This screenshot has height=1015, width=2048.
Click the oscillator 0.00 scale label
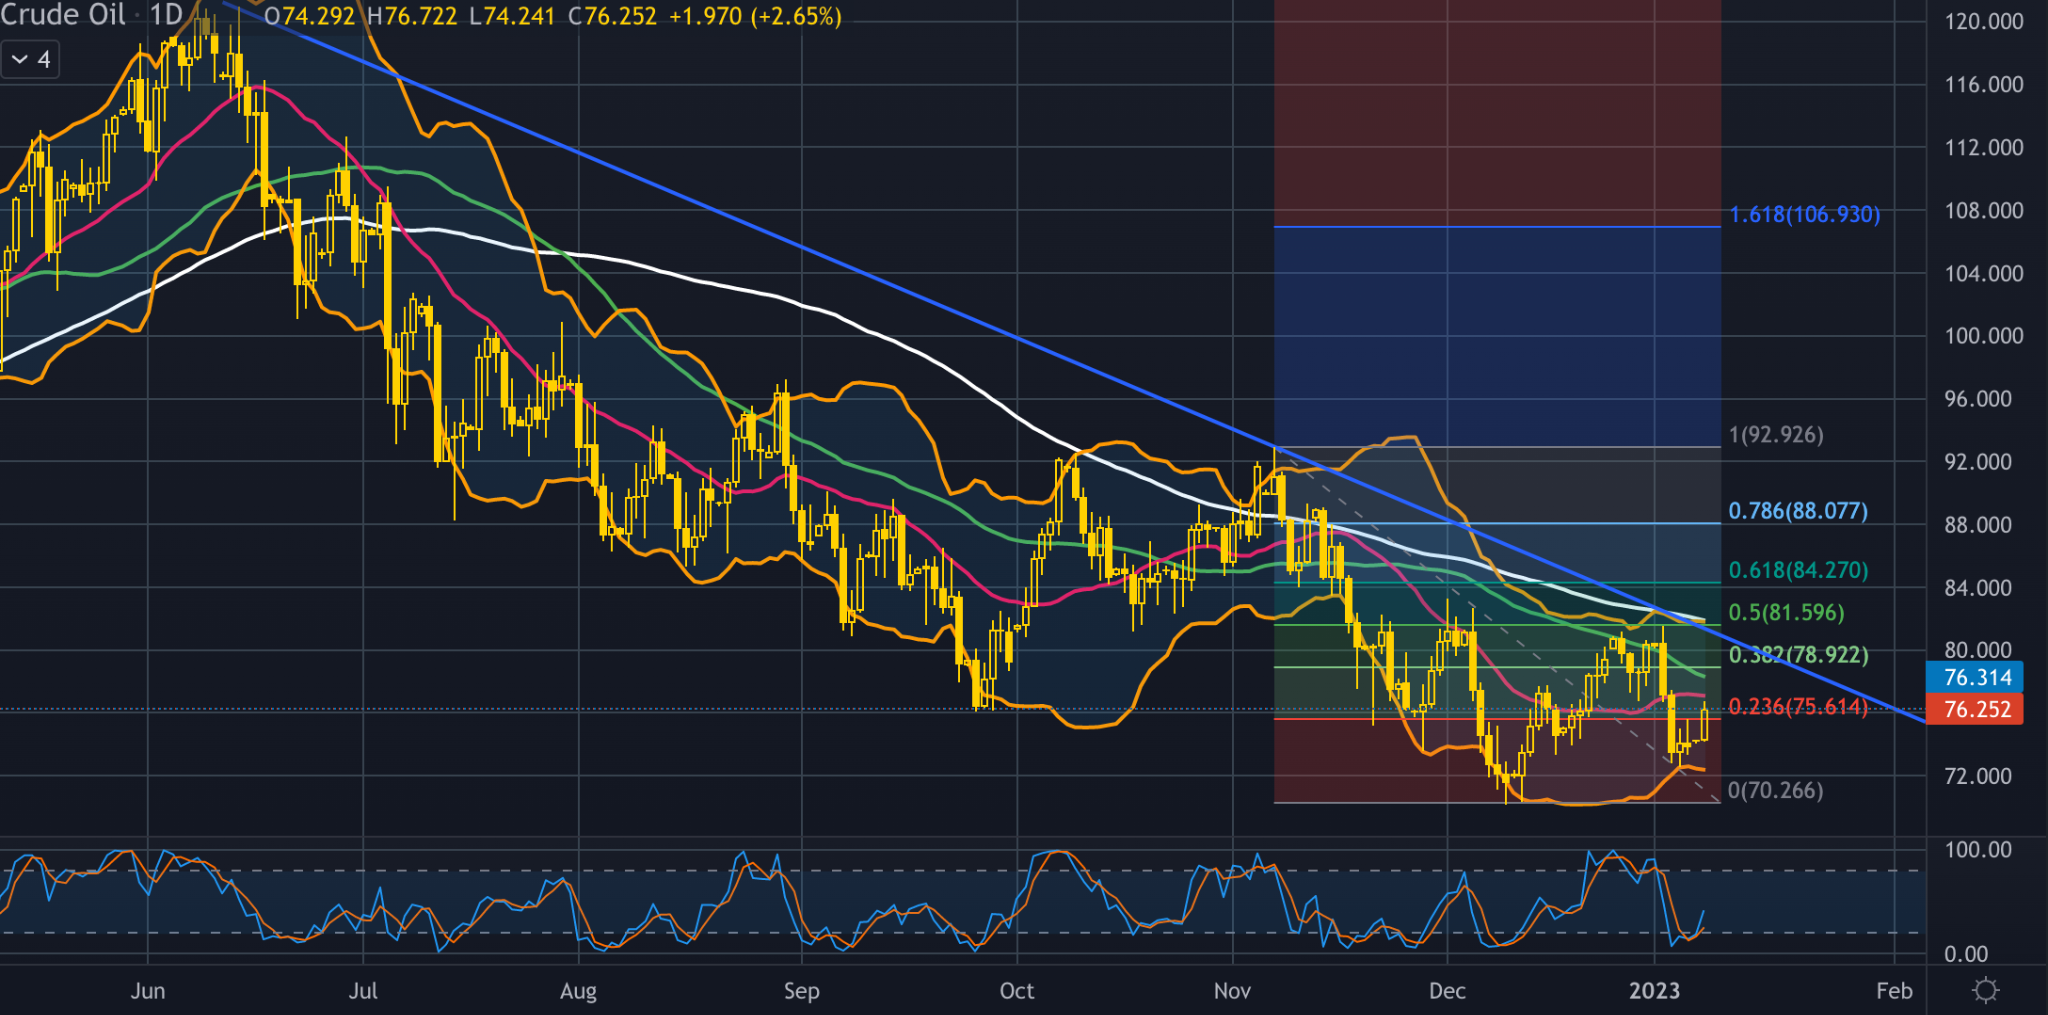click(1966, 954)
